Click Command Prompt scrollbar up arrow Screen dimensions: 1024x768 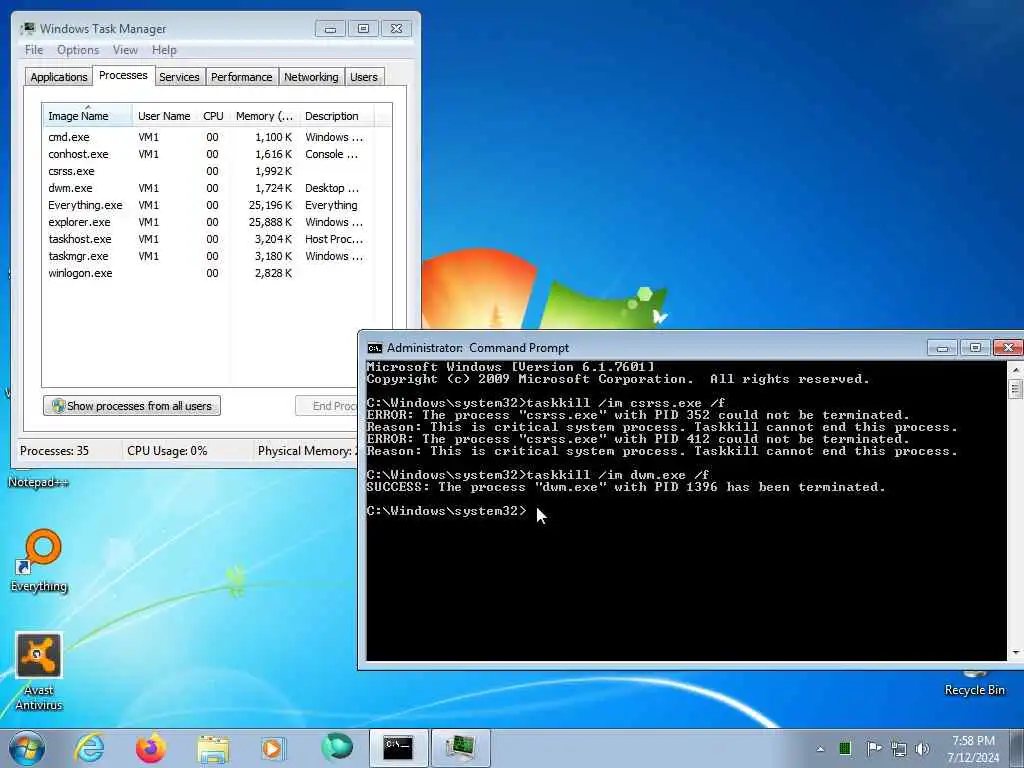coord(1016,370)
